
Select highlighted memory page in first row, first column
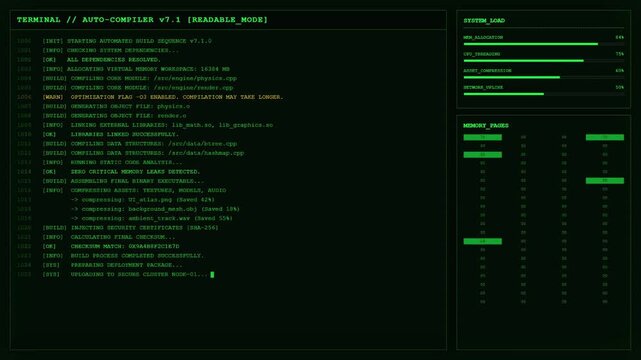pos(482,137)
